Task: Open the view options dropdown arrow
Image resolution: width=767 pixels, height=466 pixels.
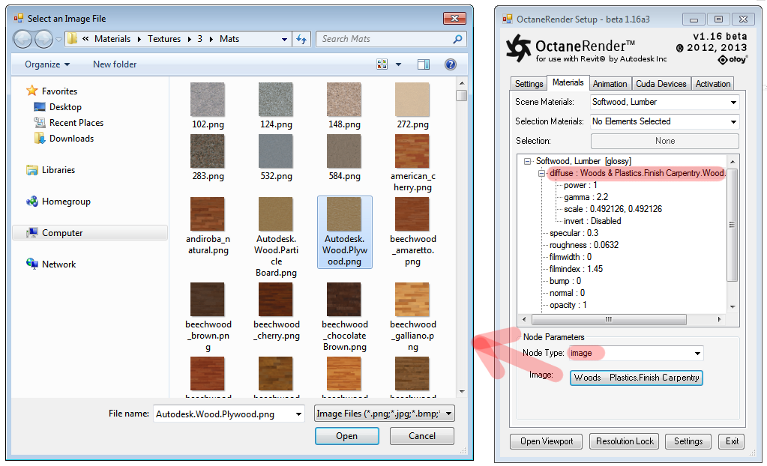Action: (x=398, y=65)
